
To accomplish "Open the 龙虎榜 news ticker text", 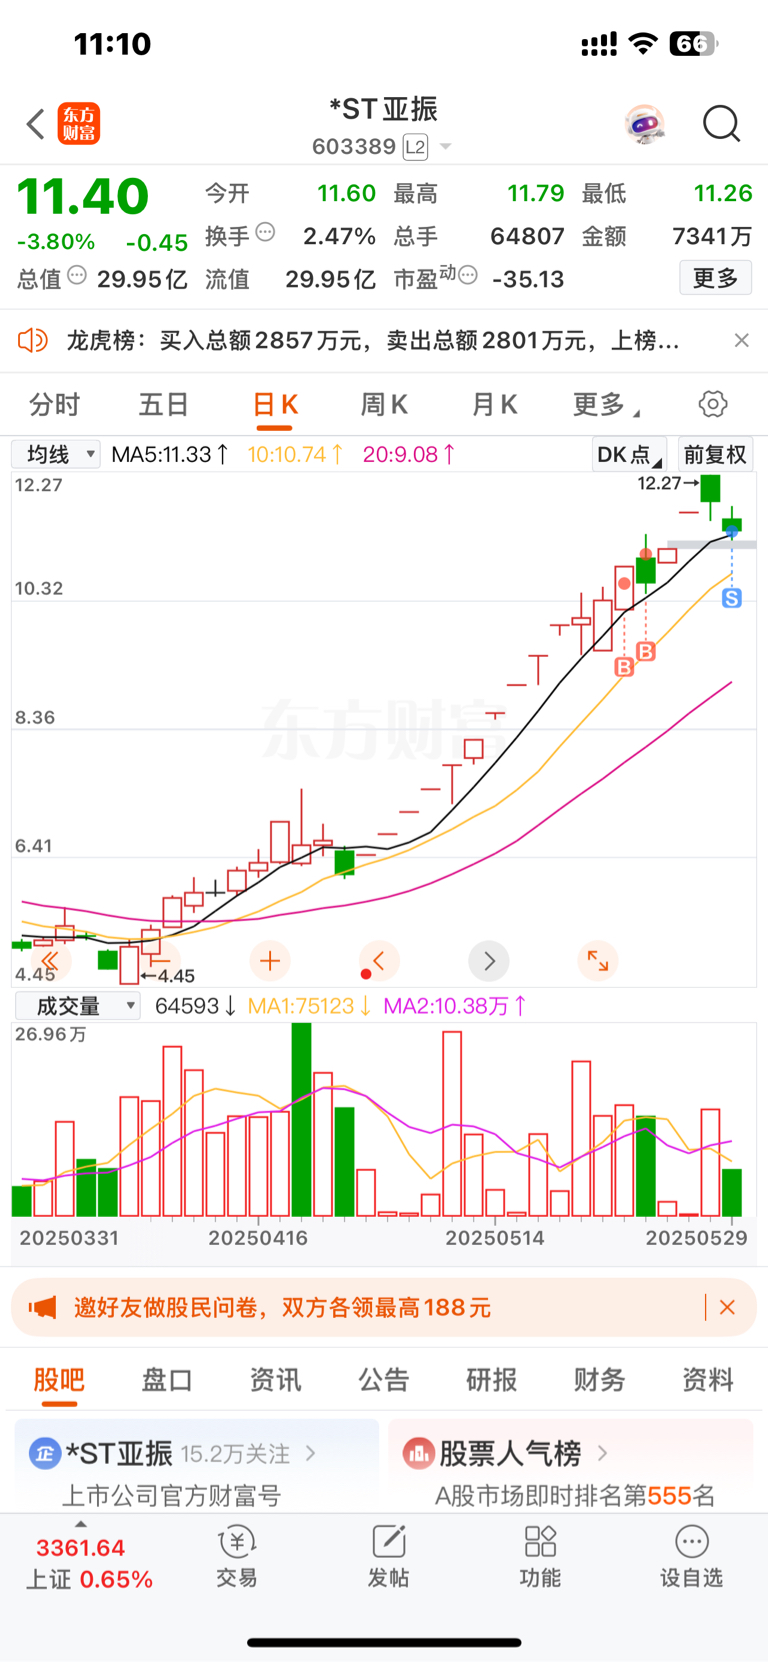I will [373, 341].
